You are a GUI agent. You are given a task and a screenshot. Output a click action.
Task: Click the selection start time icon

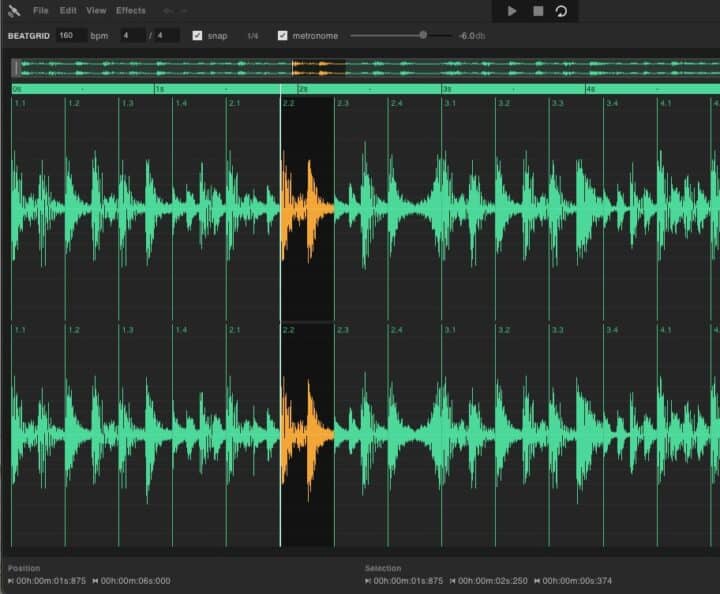click(368, 580)
